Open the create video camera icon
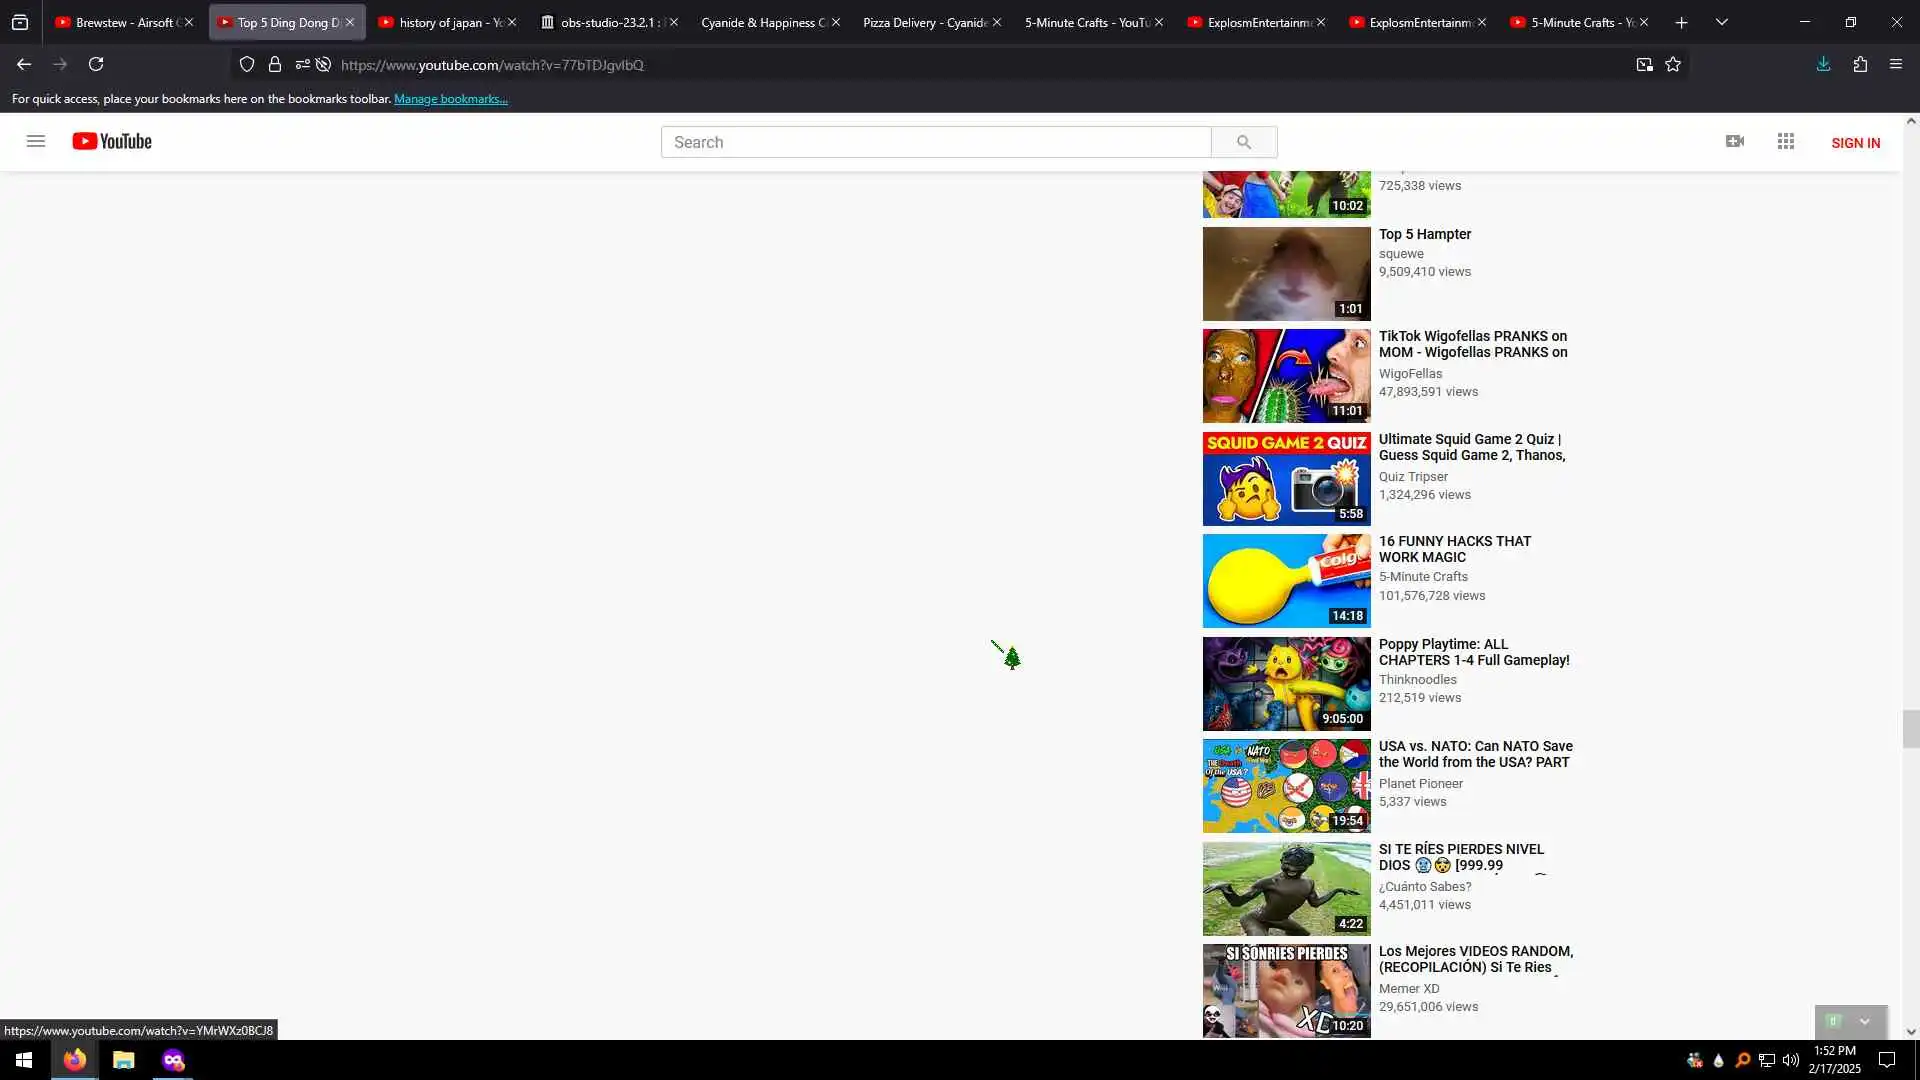 (1735, 141)
